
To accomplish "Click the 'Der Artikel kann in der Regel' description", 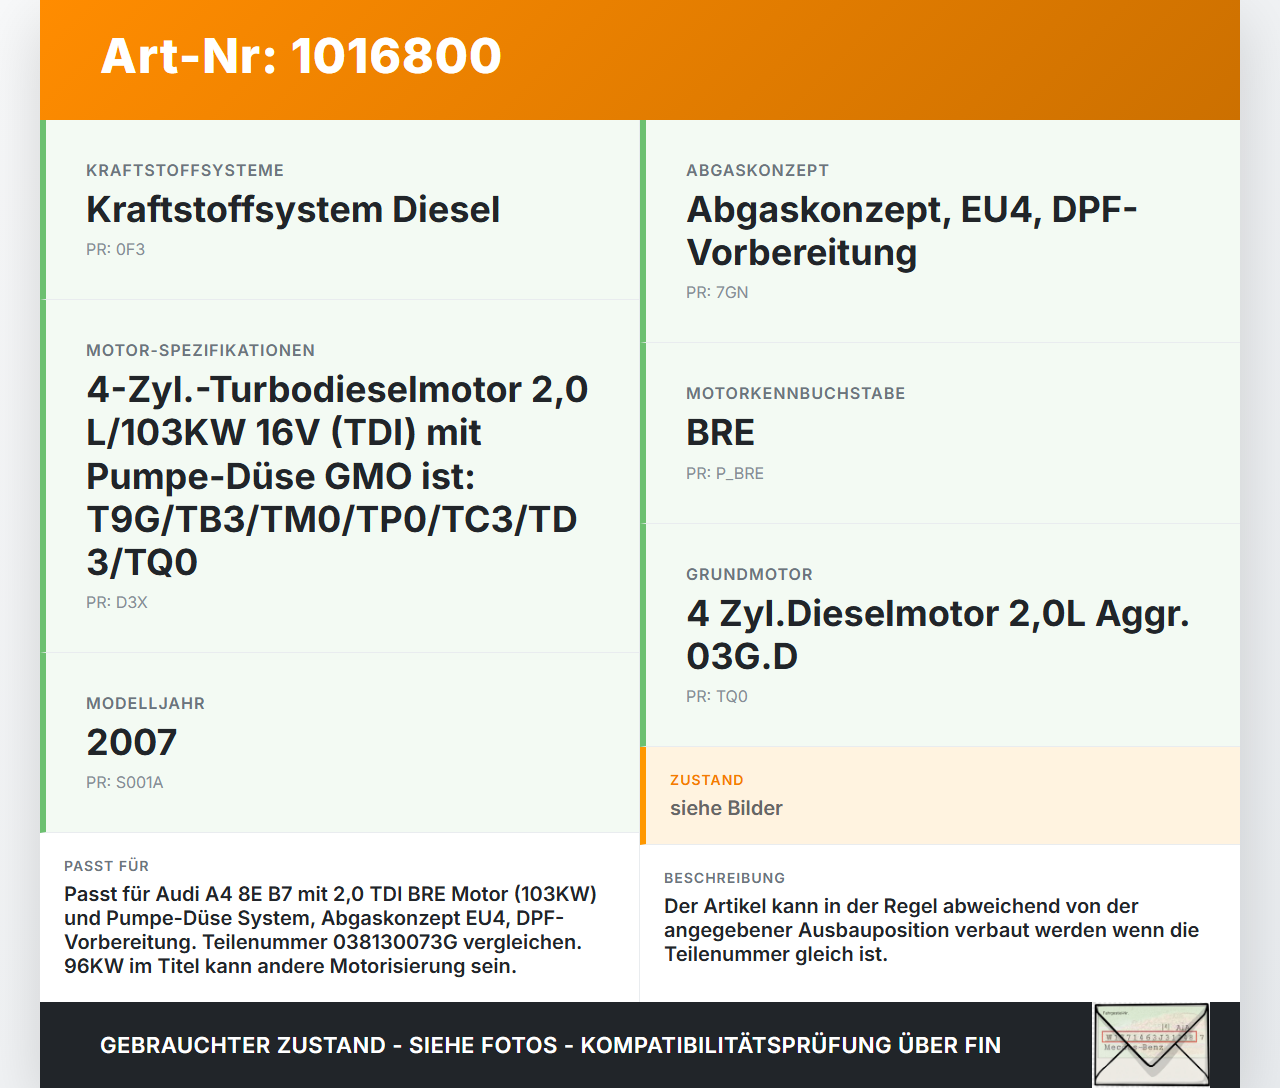I will pos(931,931).
